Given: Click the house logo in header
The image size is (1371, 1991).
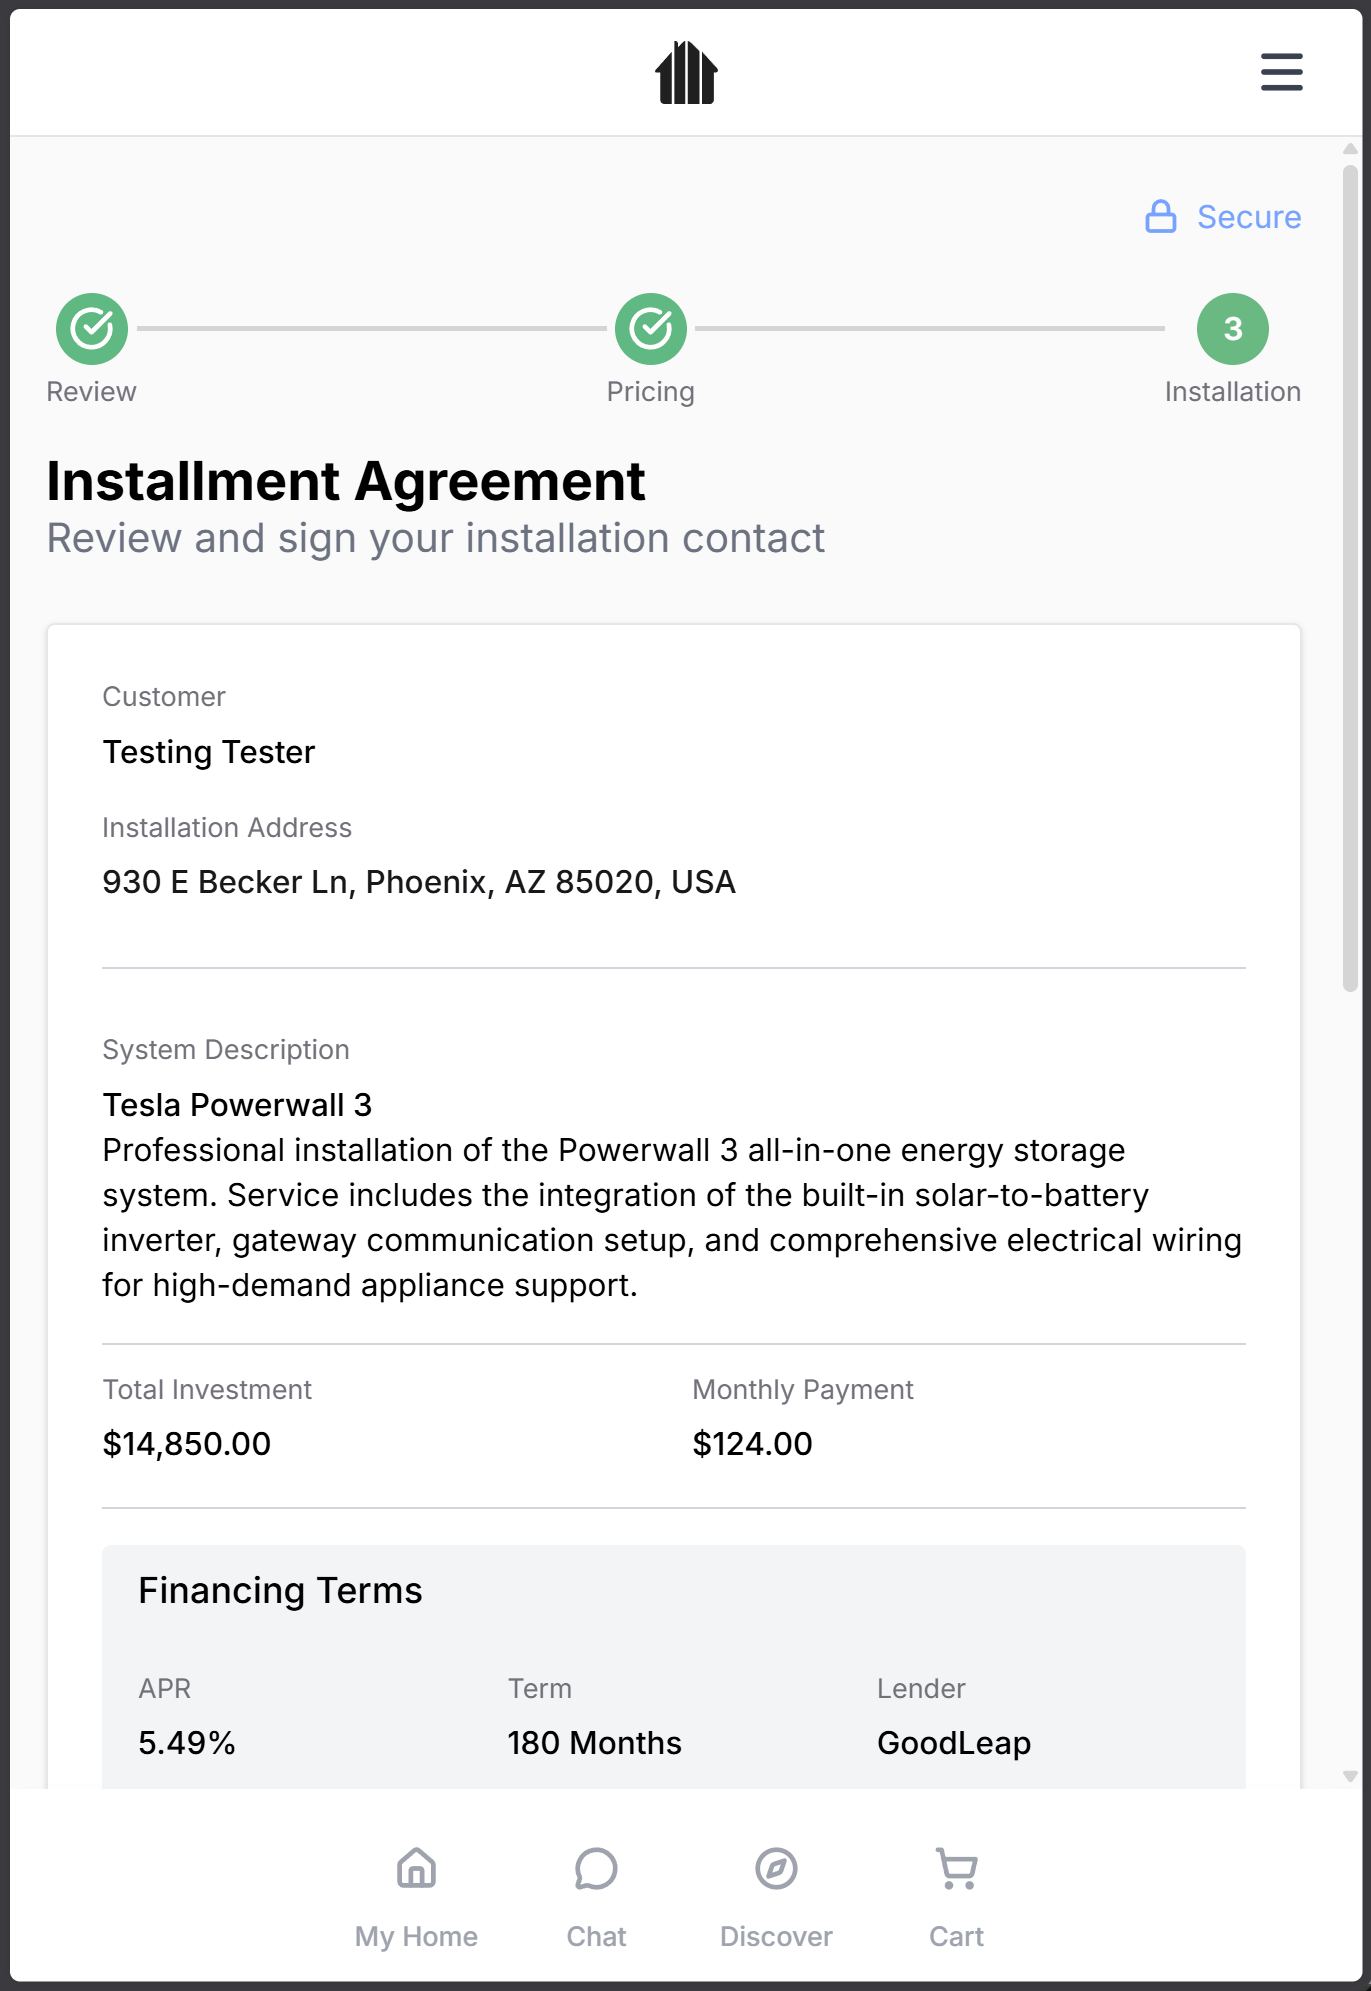Looking at the screenshot, I should pos(686,73).
